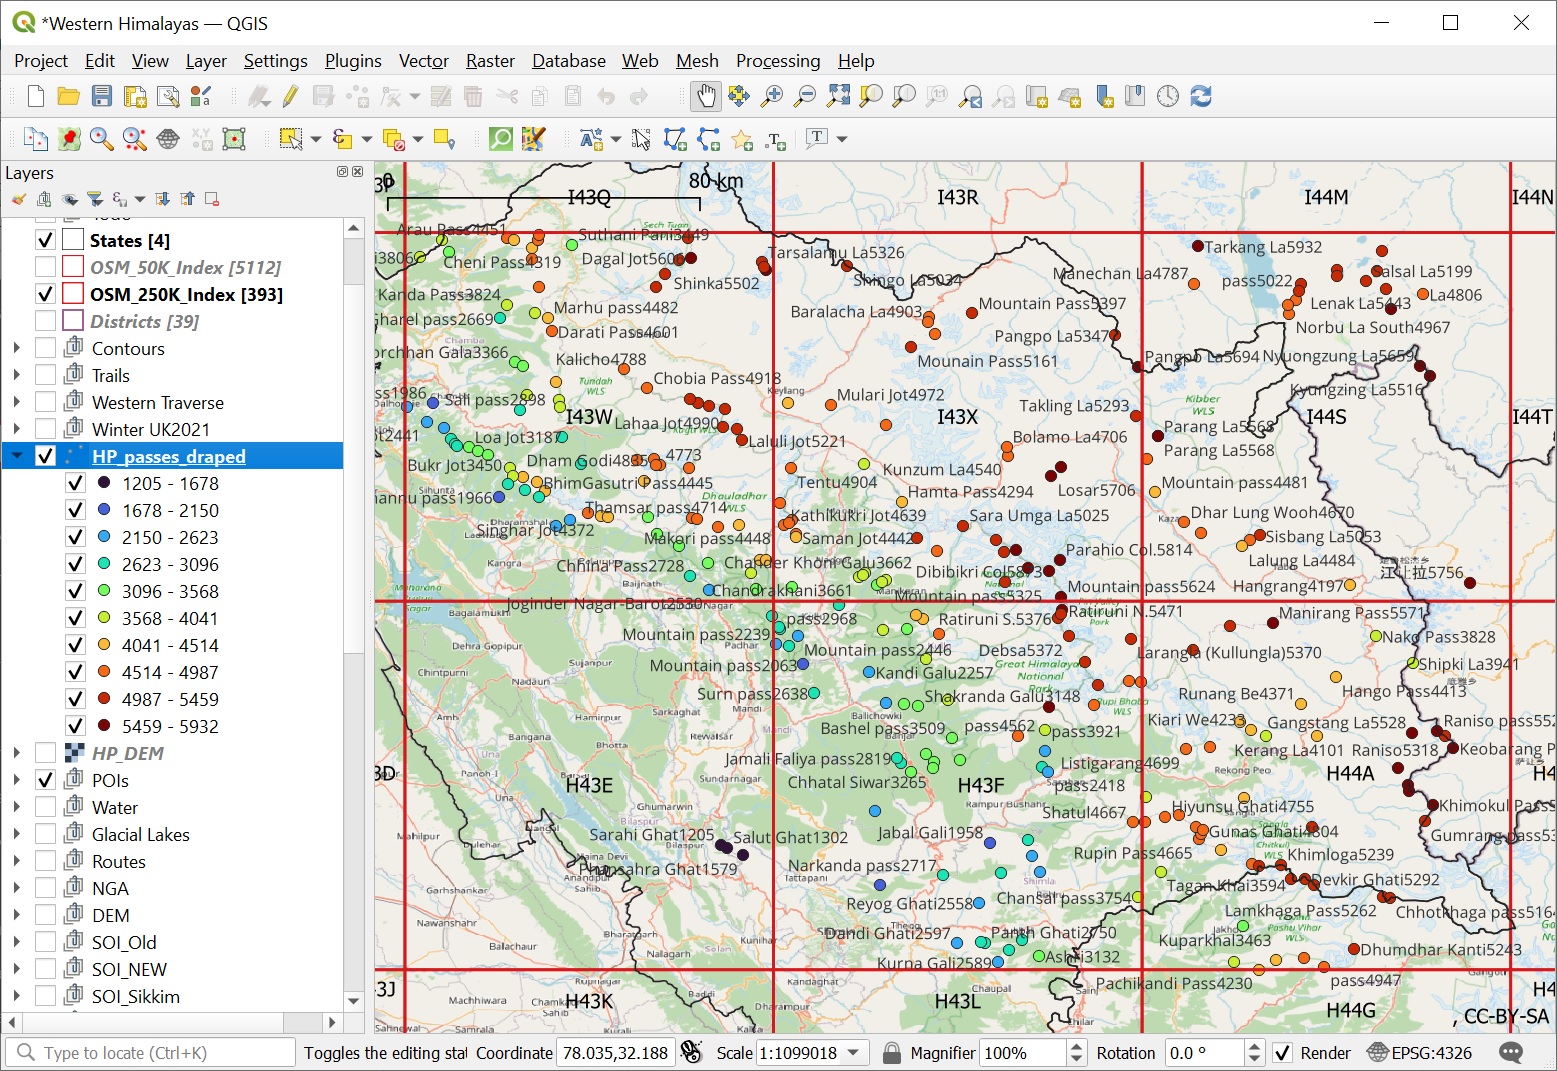Uncheck the OSM_250K_Index layer

(45, 294)
